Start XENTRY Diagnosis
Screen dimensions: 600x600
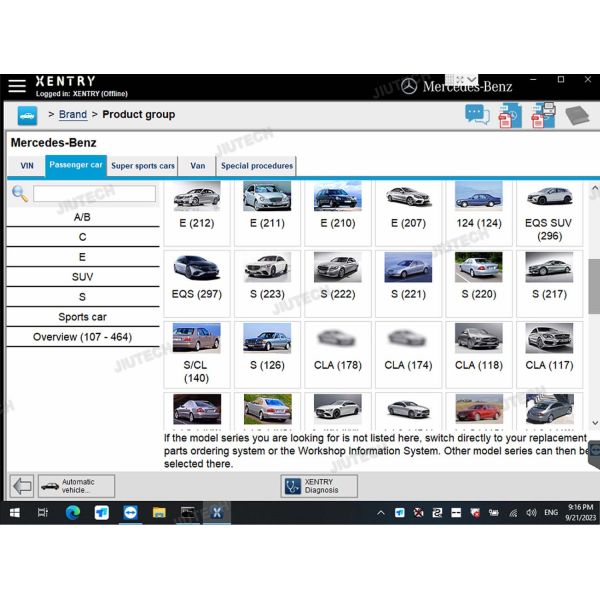coord(318,486)
